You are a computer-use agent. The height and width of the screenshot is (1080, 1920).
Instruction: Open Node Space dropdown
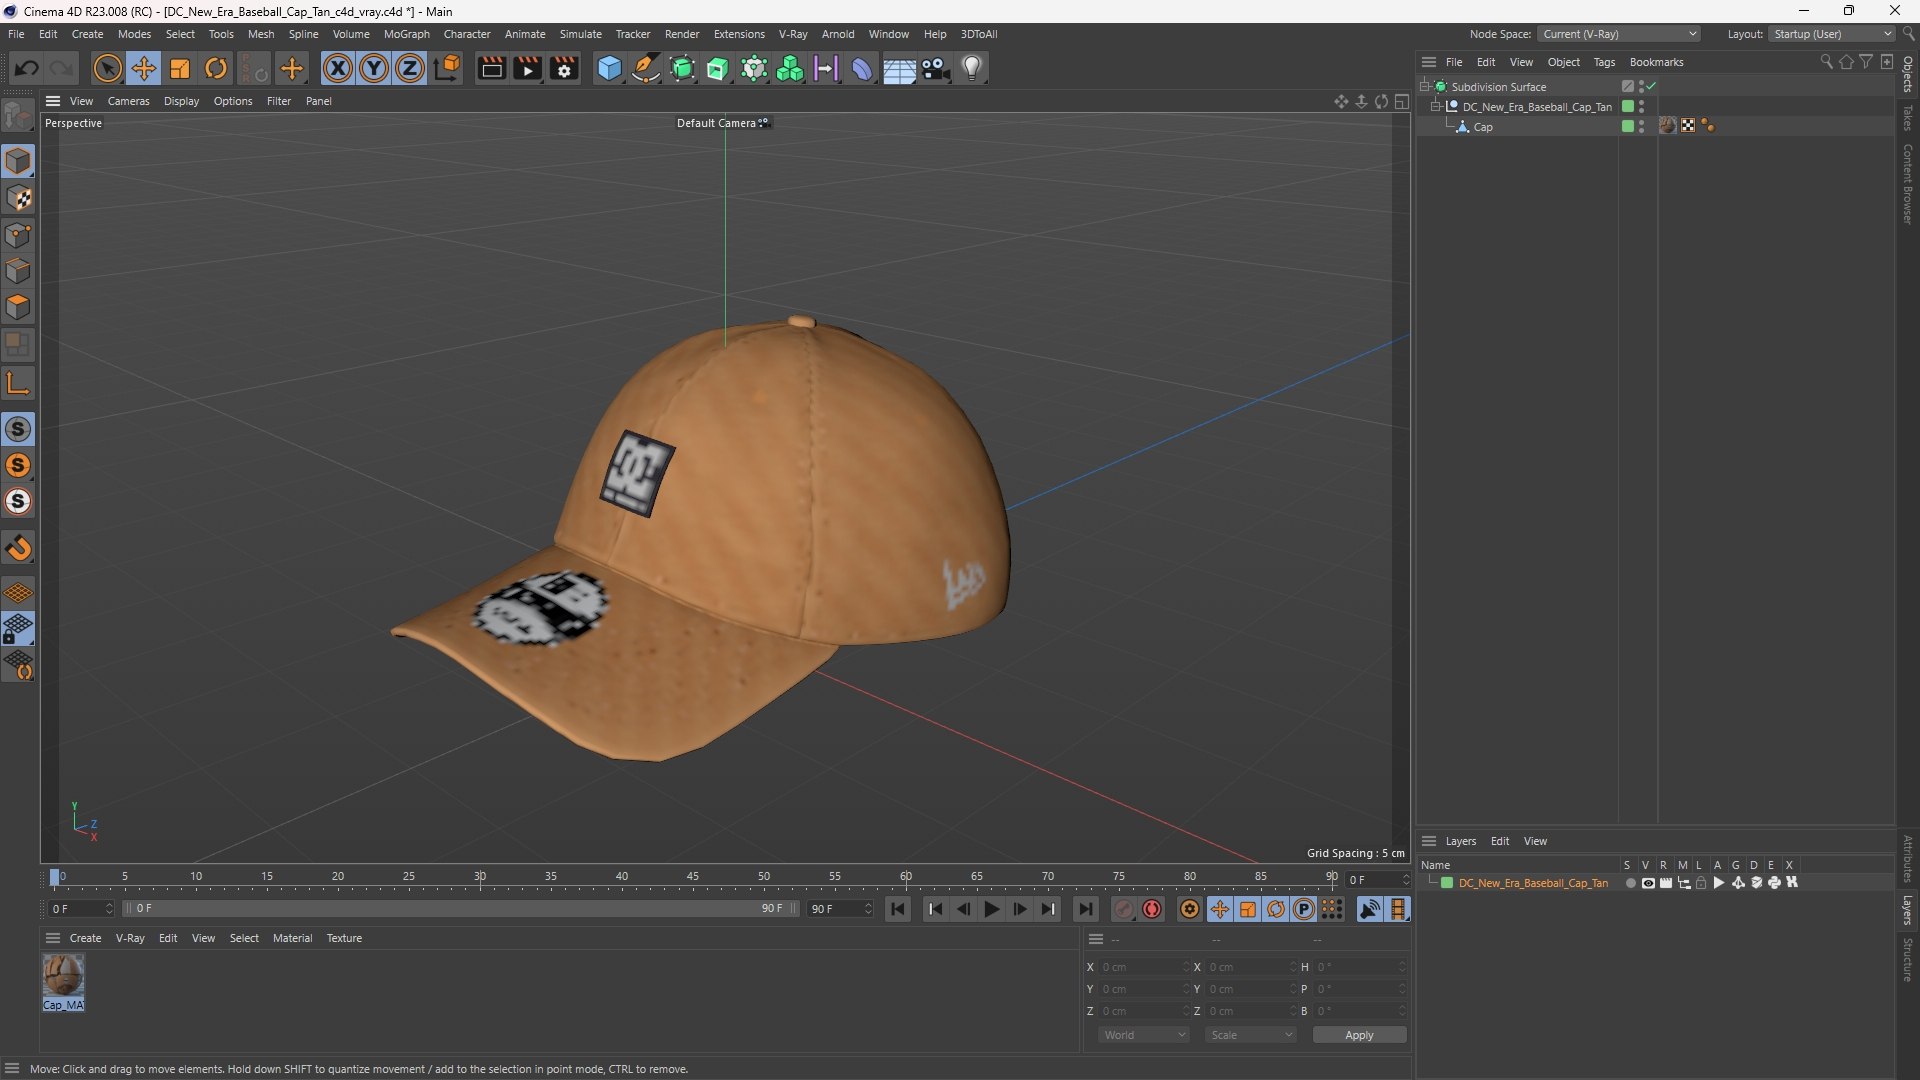1619,34
